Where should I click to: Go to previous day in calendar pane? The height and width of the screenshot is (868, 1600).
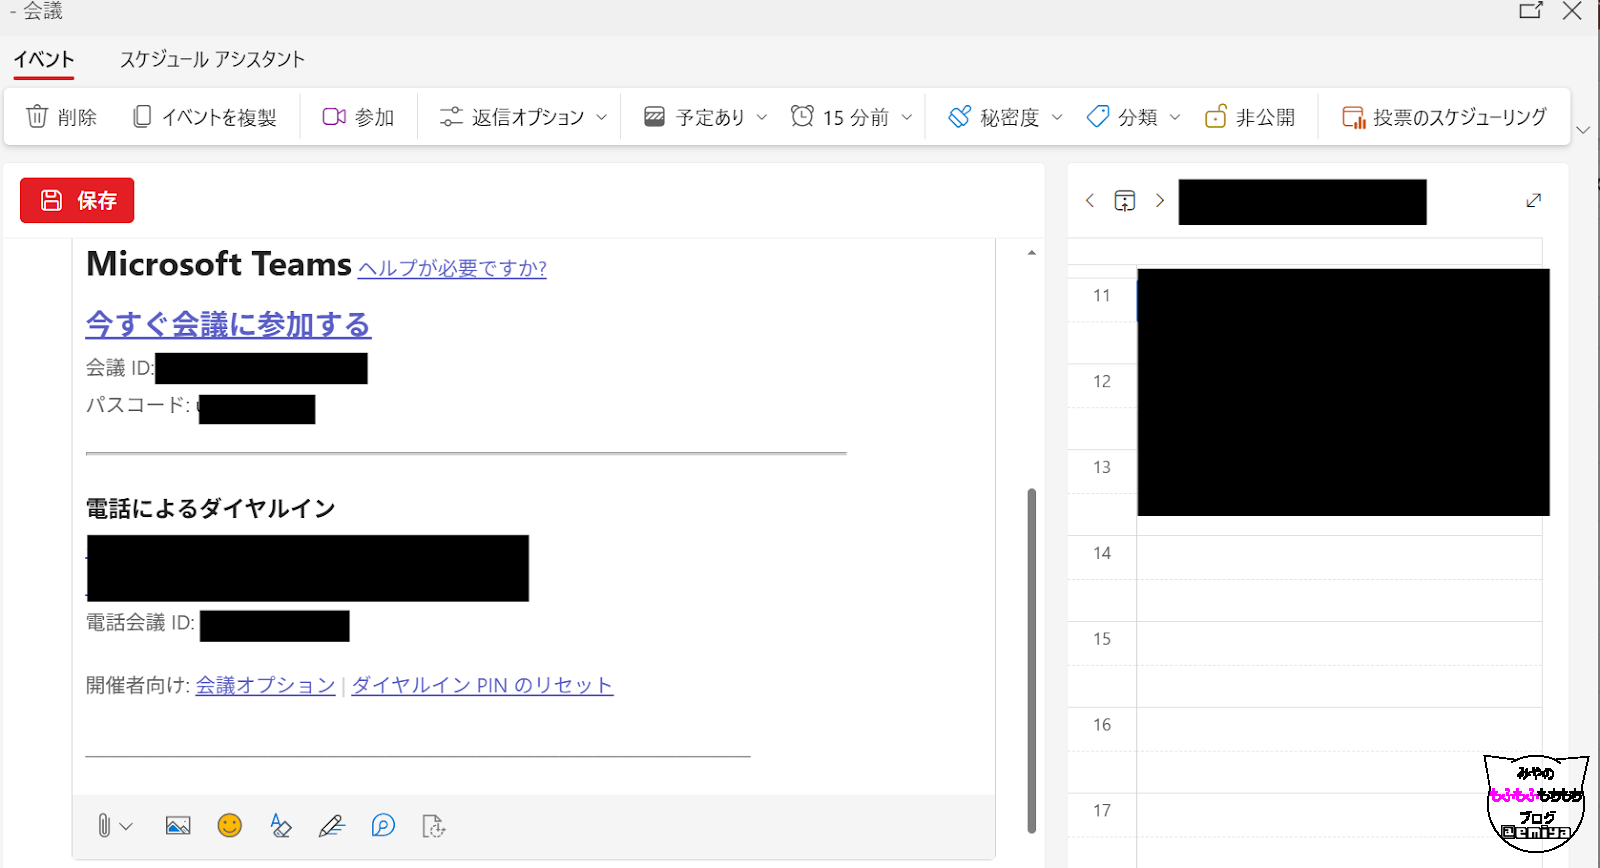[1090, 200]
